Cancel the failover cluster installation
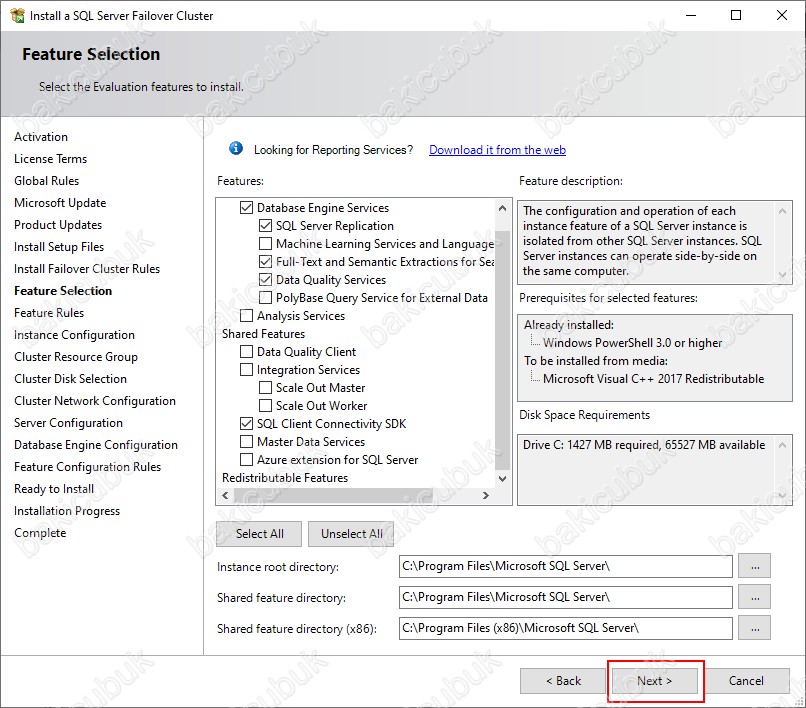 [746, 681]
